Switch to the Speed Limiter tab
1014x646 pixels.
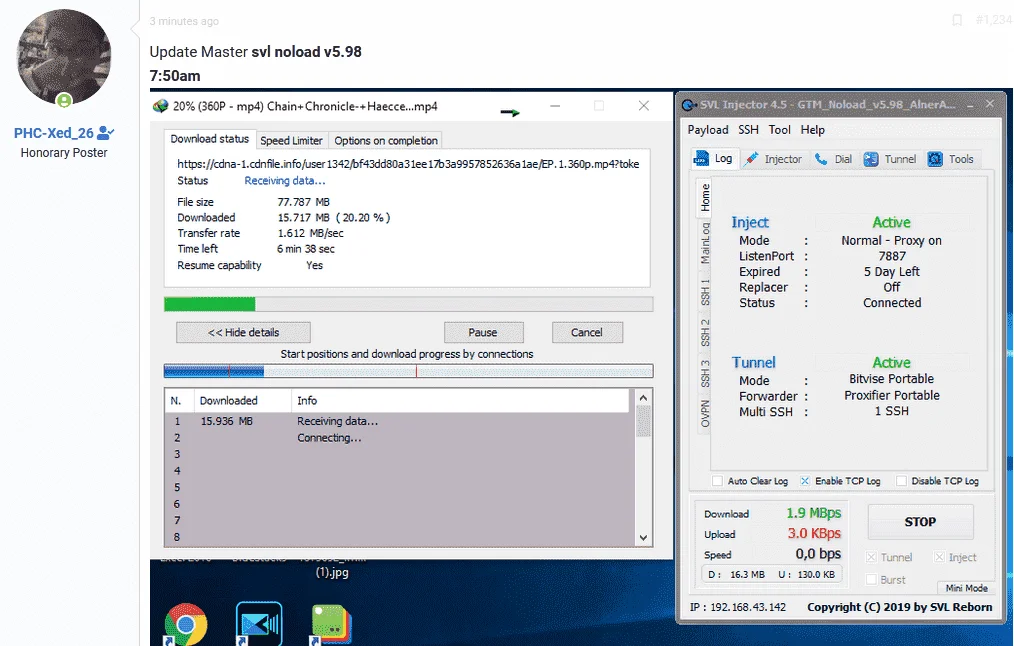[x=291, y=140]
